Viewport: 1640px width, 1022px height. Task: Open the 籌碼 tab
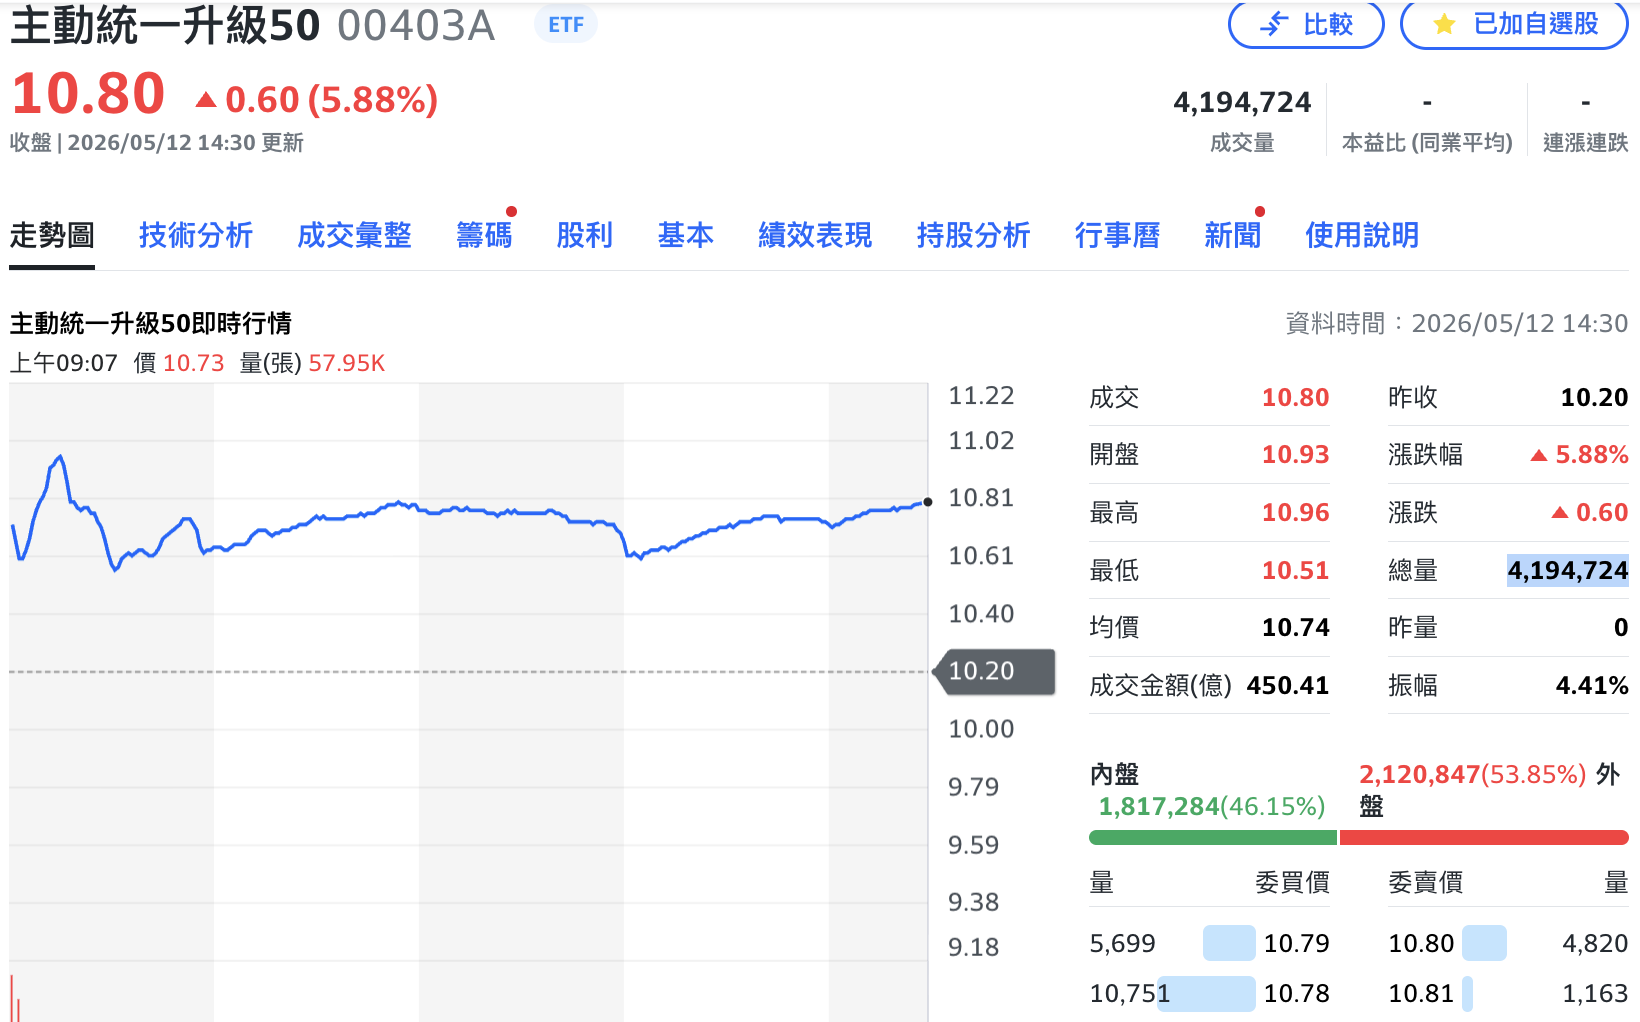(x=484, y=236)
